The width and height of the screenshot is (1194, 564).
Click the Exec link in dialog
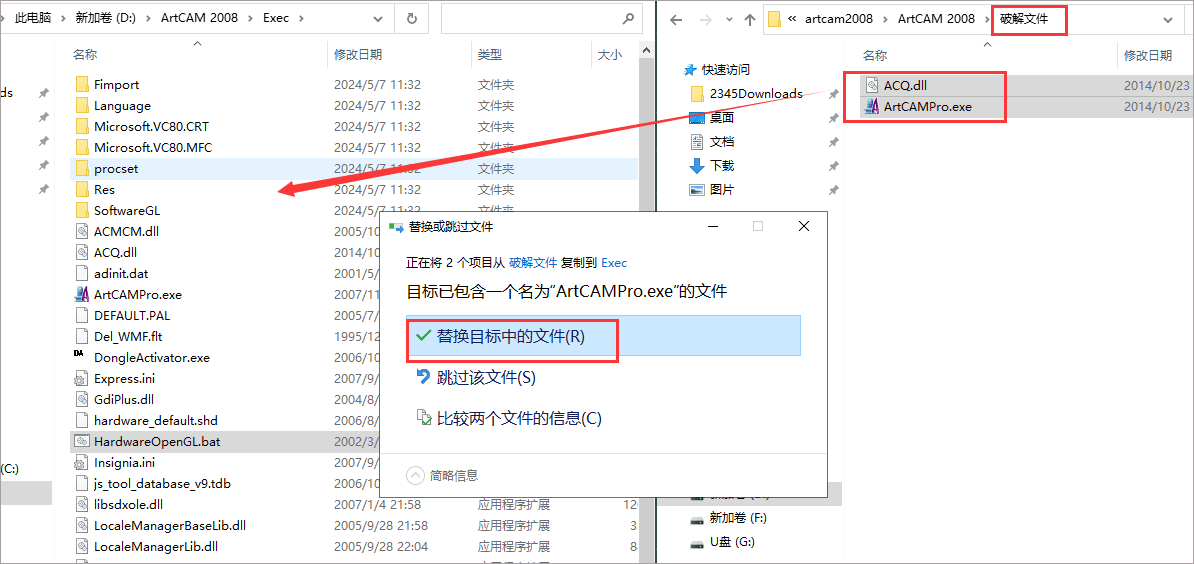click(x=614, y=263)
